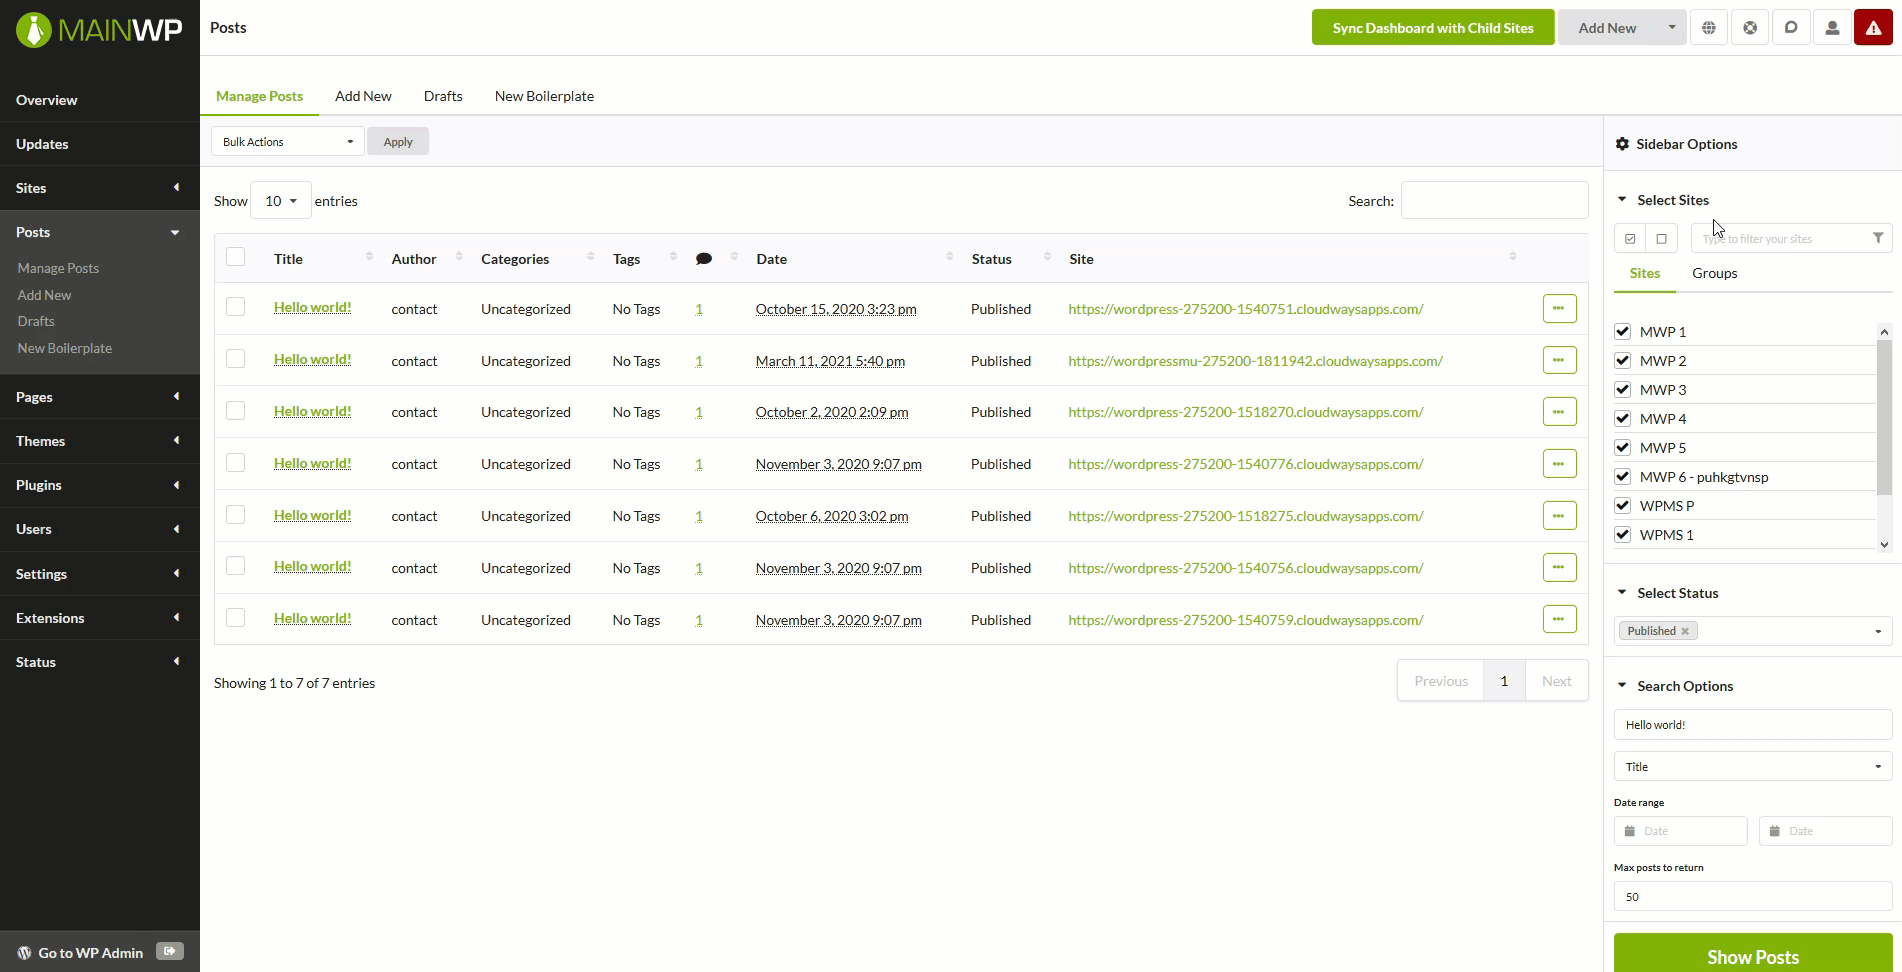Viewport: 1902px width, 972px height.
Task: Go to the Next page of results
Action: (x=1556, y=681)
